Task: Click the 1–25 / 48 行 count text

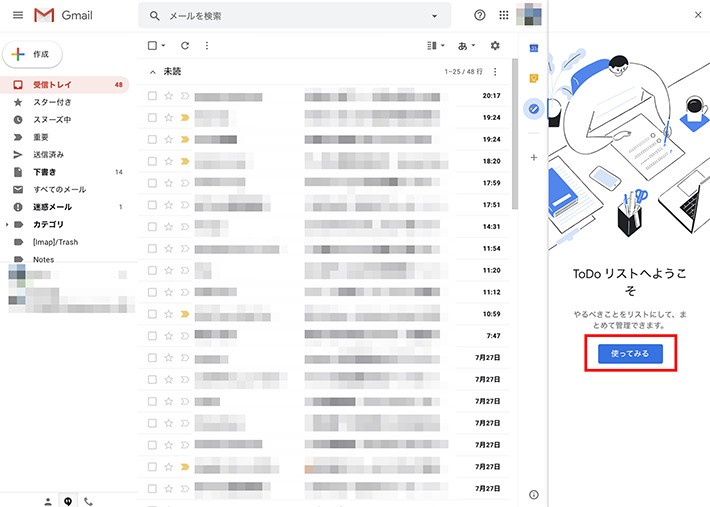Action: point(463,72)
